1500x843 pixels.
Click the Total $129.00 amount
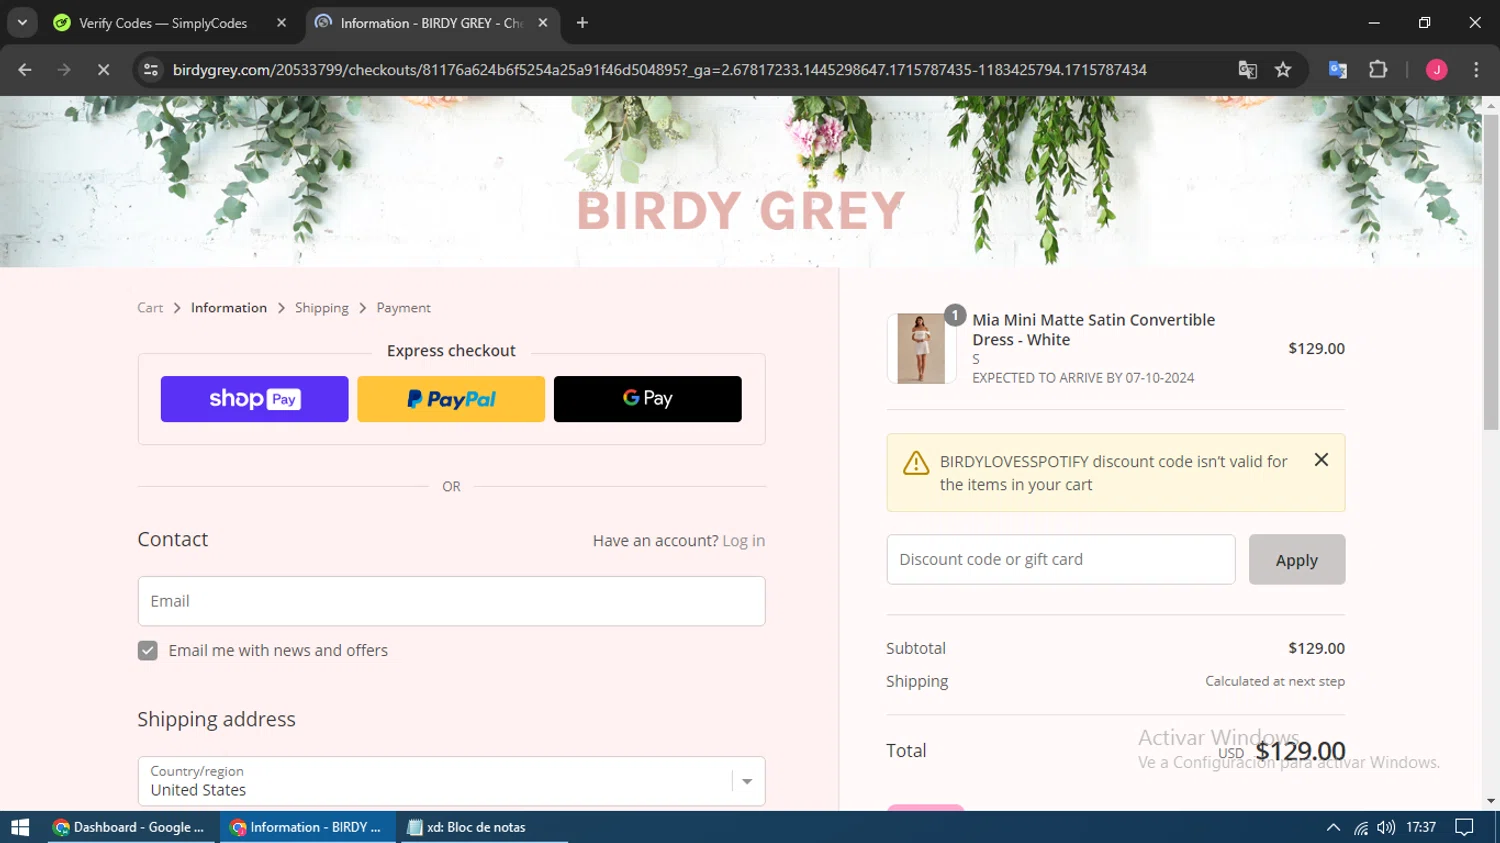[1300, 751]
